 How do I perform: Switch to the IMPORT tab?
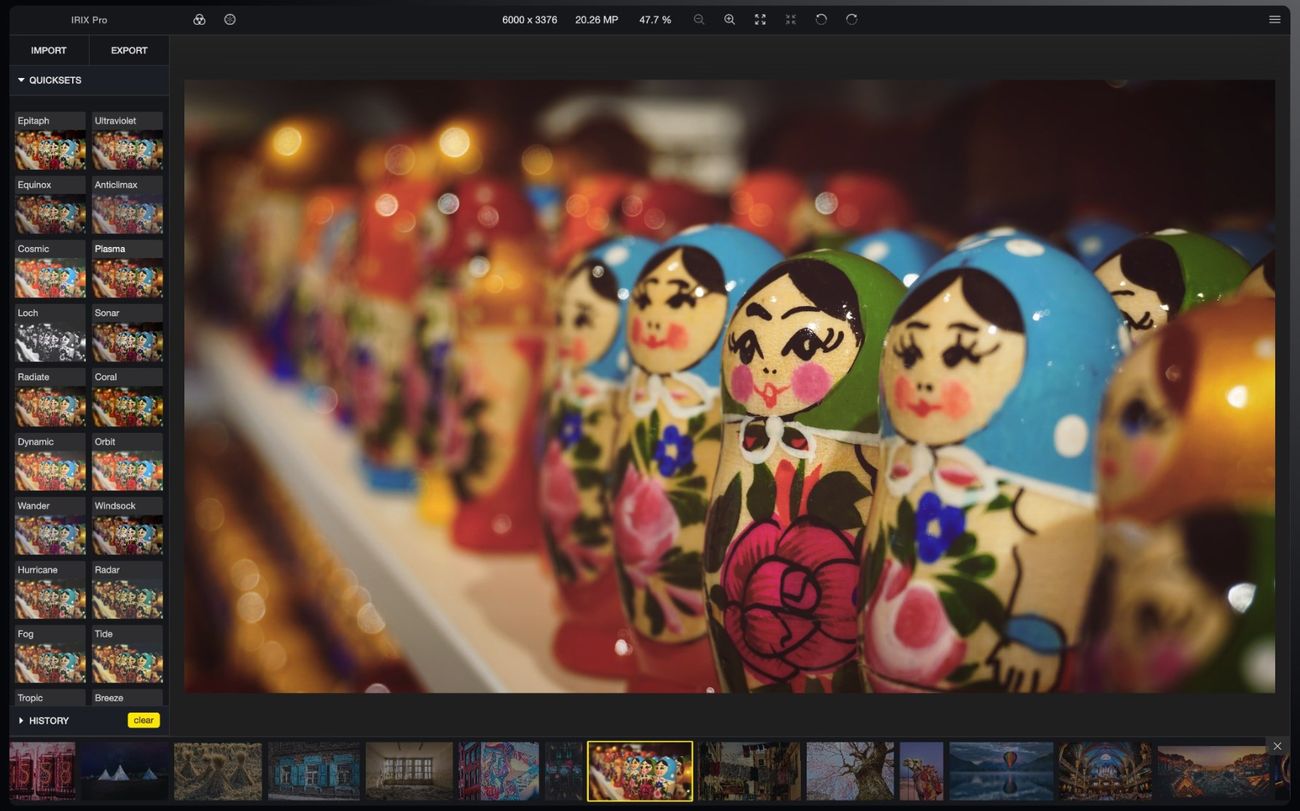(48, 50)
